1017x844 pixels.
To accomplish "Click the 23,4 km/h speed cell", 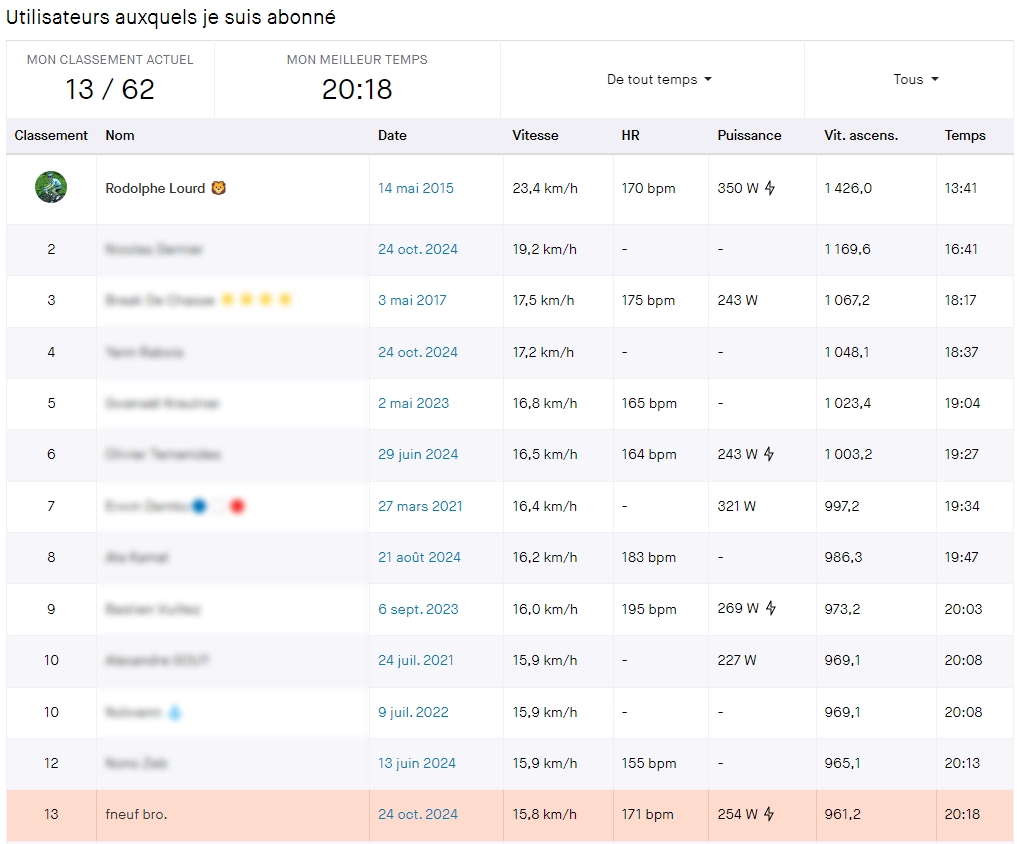I will (x=545, y=188).
